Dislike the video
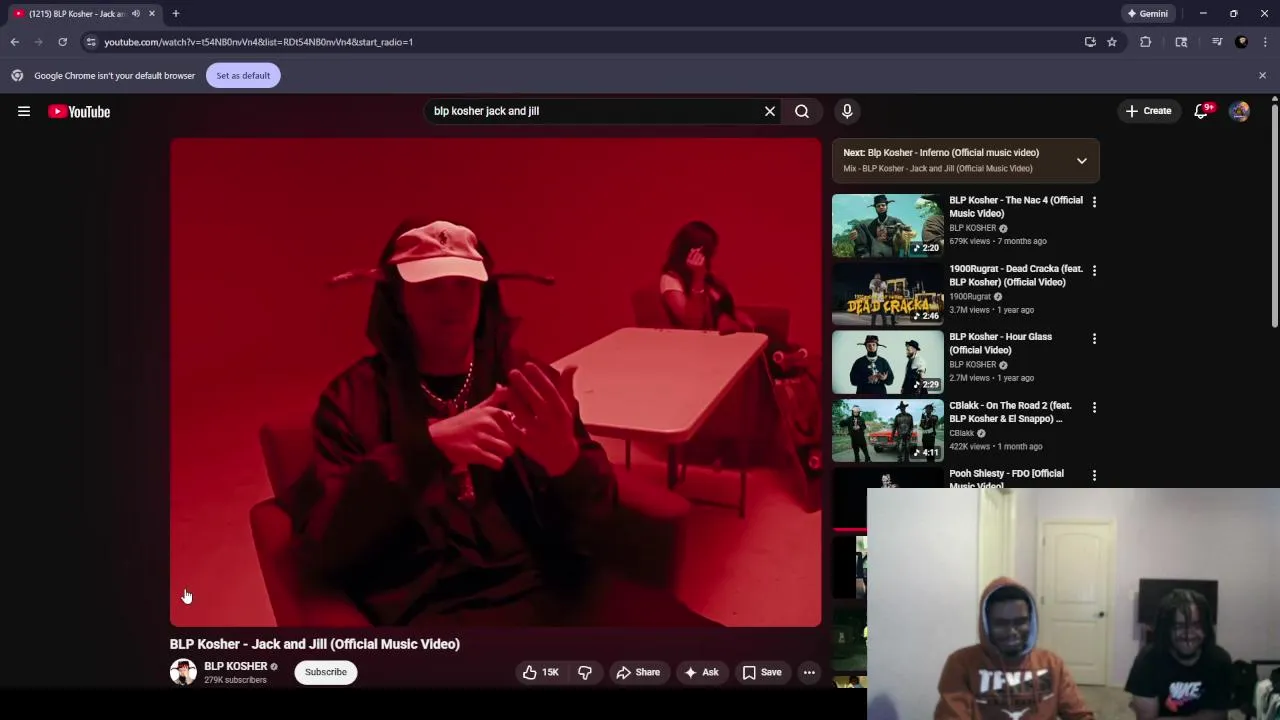The image size is (1280, 720). (585, 672)
